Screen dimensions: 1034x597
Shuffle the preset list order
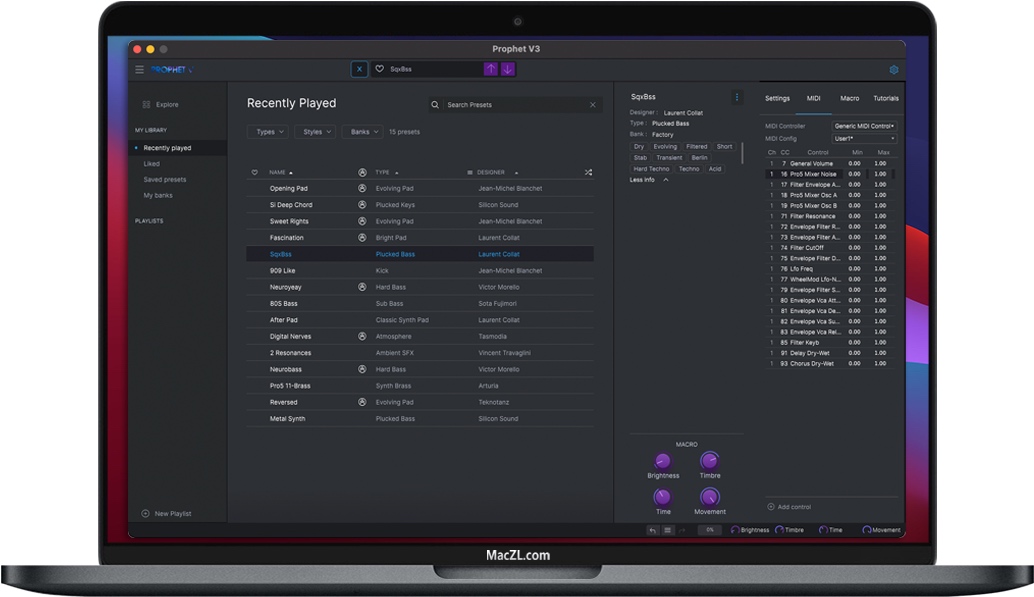tap(588, 172)
